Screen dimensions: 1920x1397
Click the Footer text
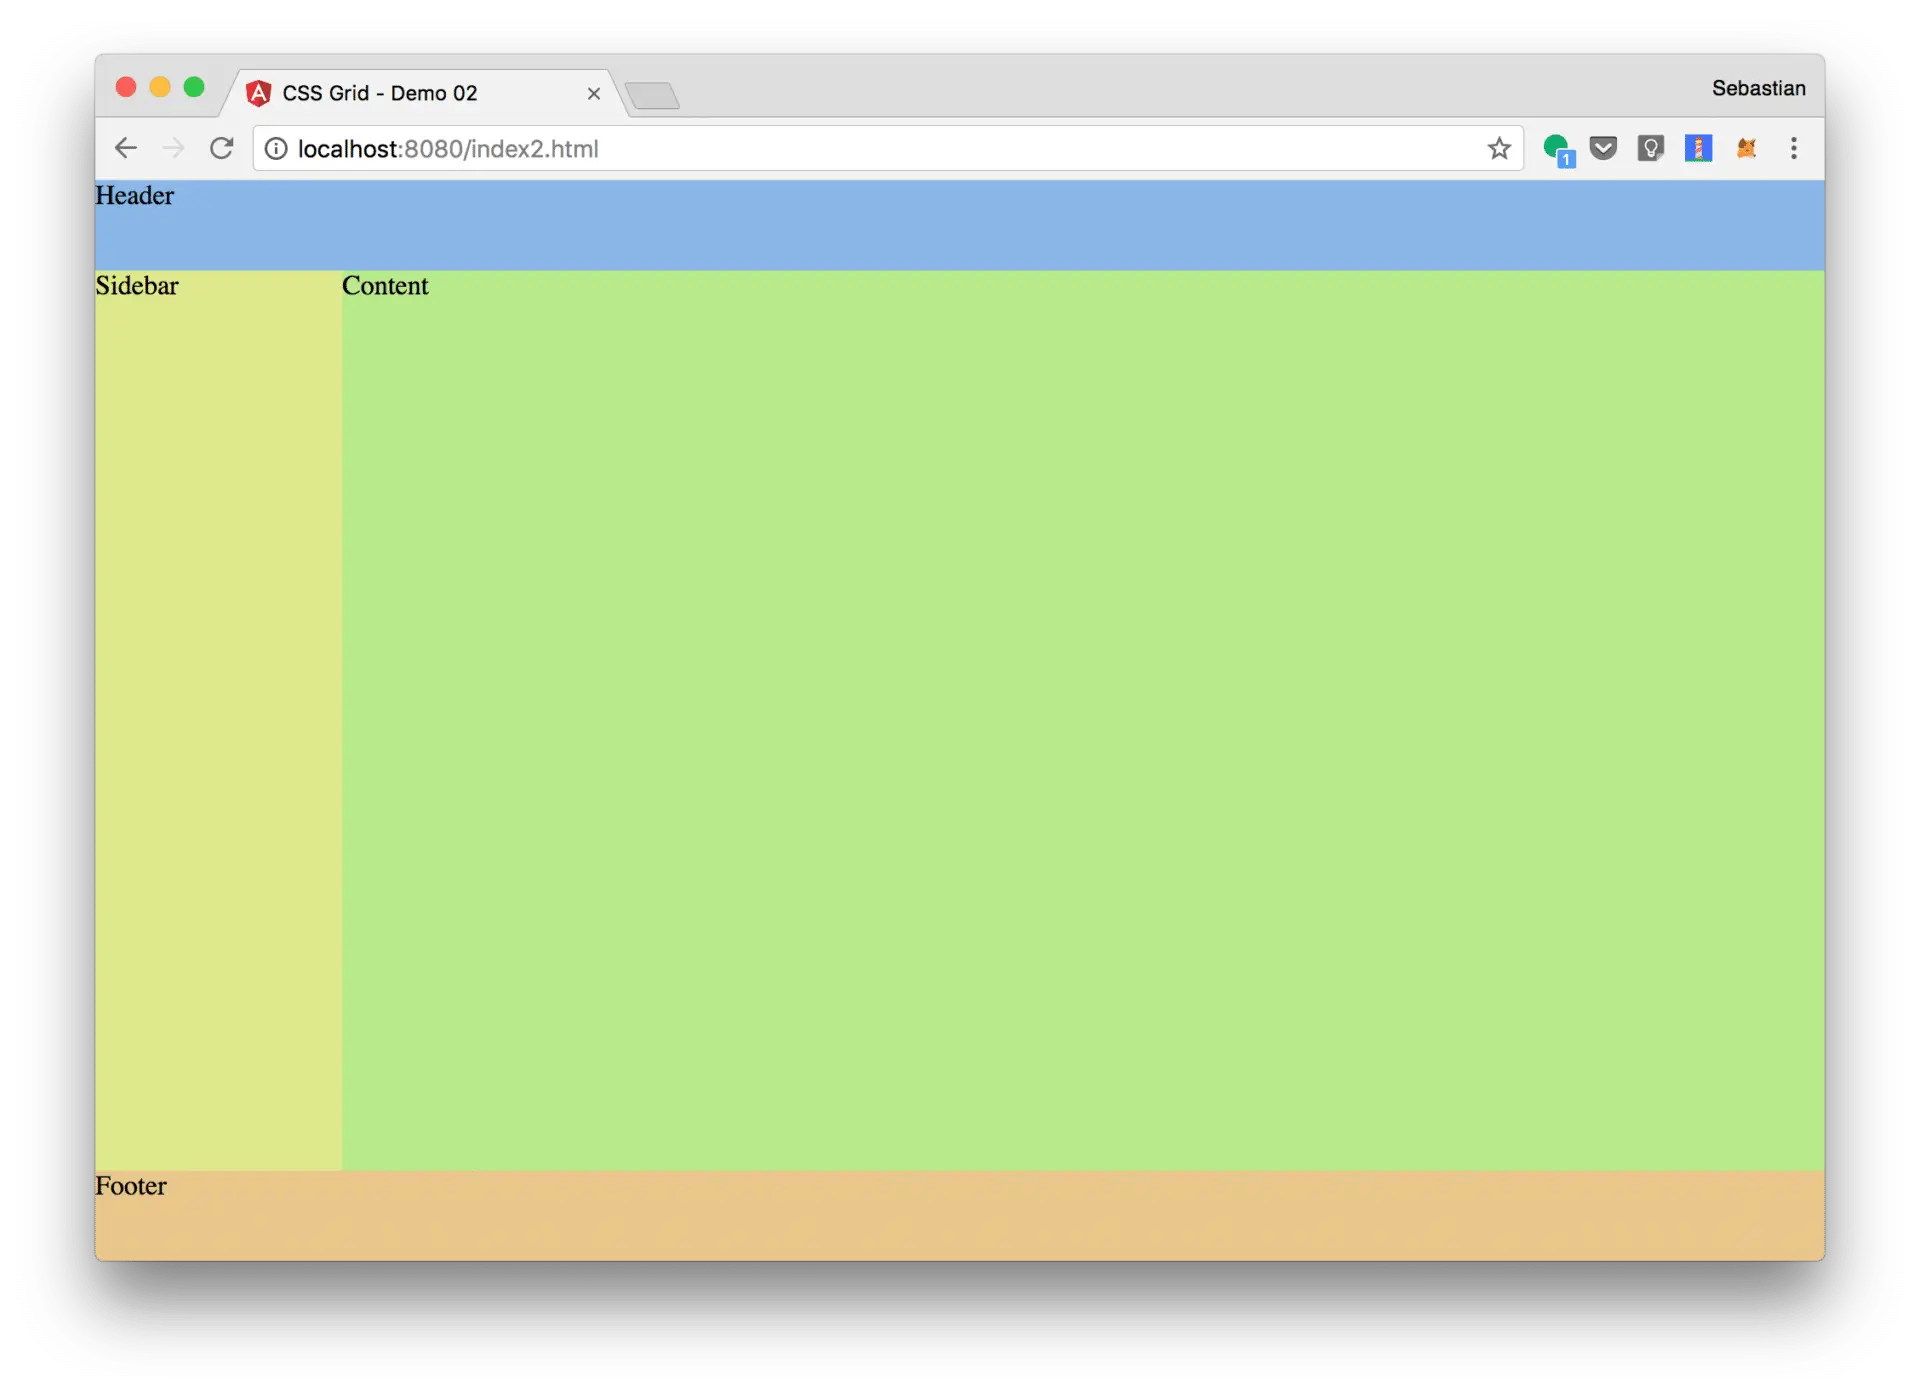(x=131, y=1186)
